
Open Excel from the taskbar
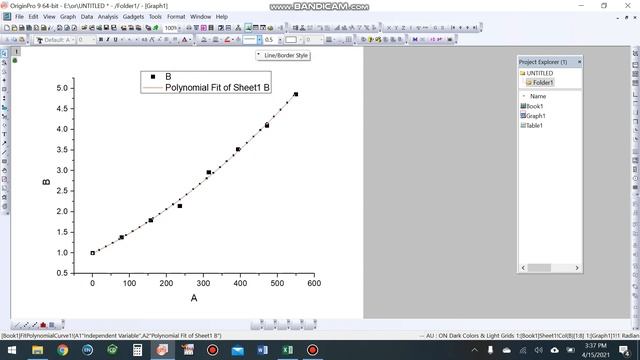(x=287, y=350)
